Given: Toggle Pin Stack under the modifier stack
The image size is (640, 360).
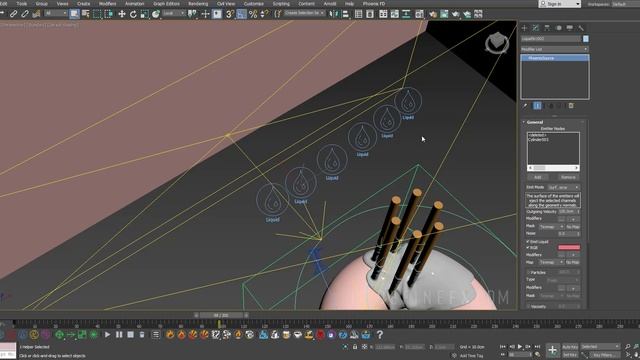Looking at the screenshot, I should [x=525, y=106].
